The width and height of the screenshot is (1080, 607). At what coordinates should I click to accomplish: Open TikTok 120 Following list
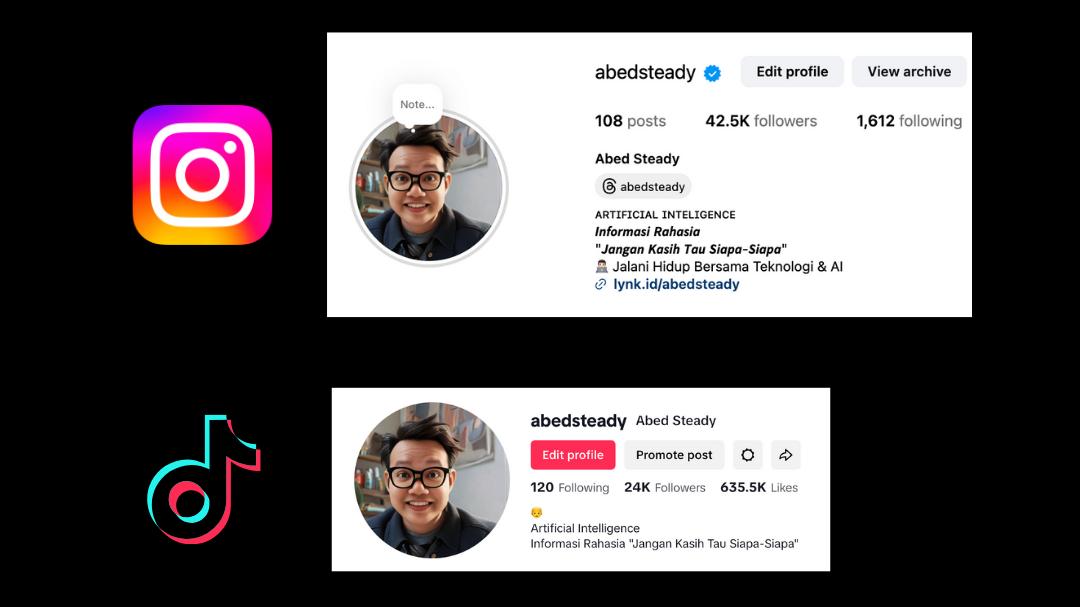[570, 488]
